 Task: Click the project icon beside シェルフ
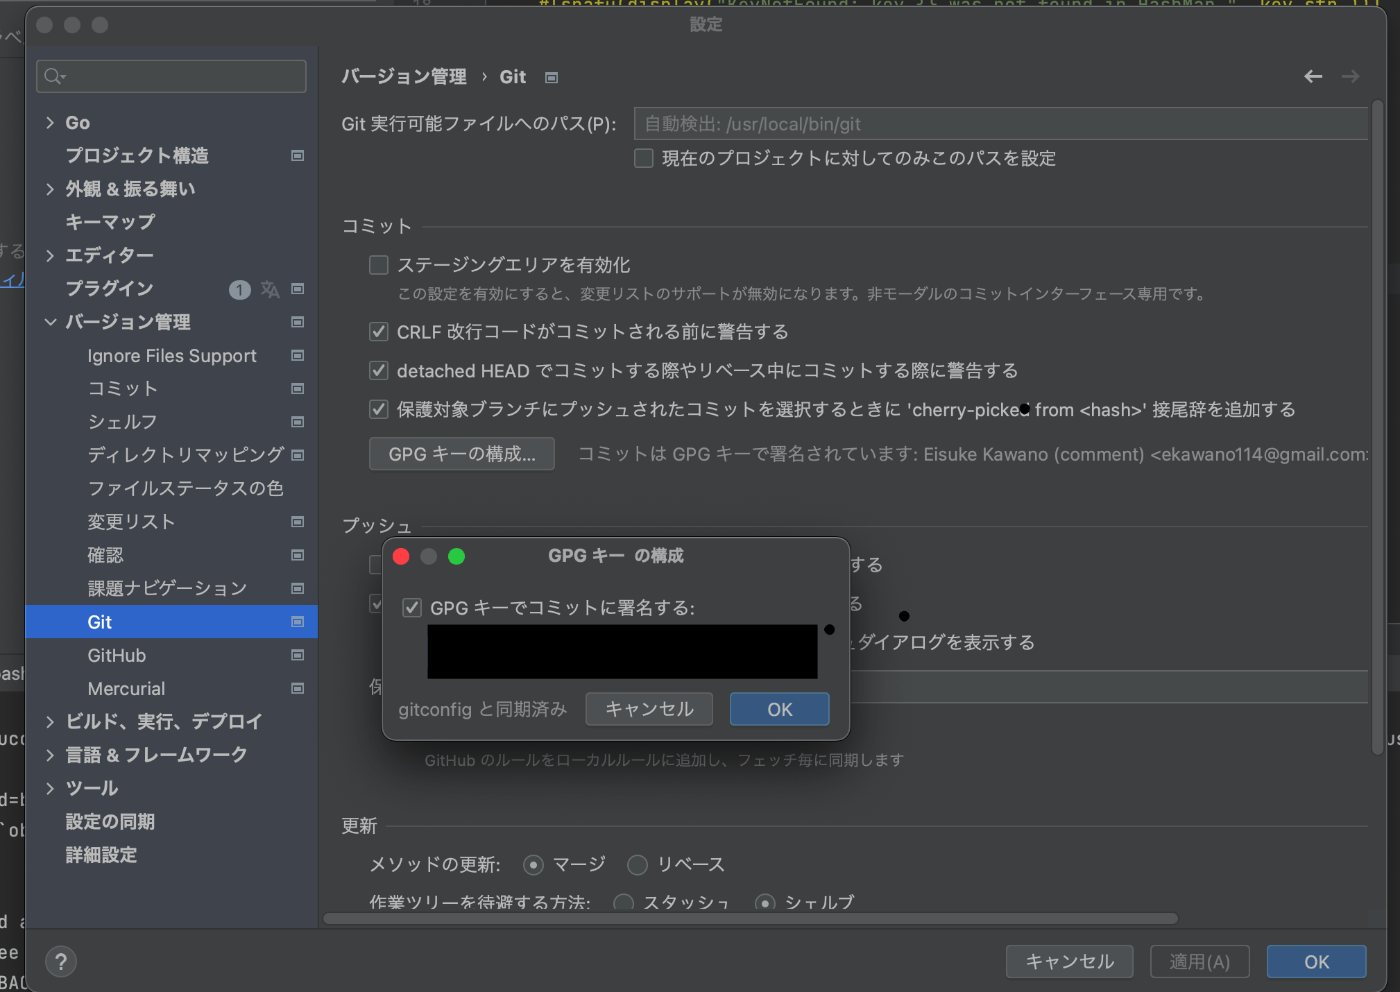click(x=297, y=422)
